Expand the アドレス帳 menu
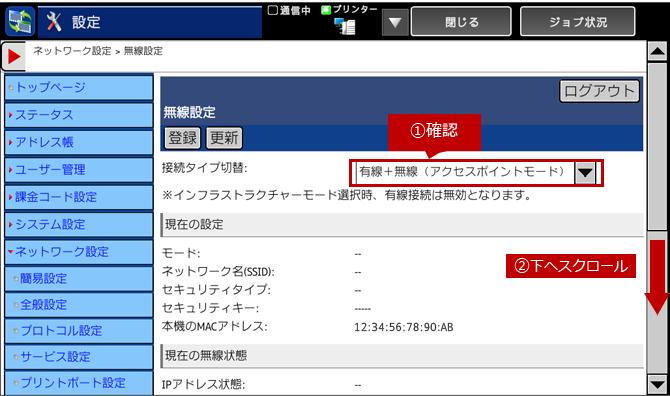 click(79, 142)
